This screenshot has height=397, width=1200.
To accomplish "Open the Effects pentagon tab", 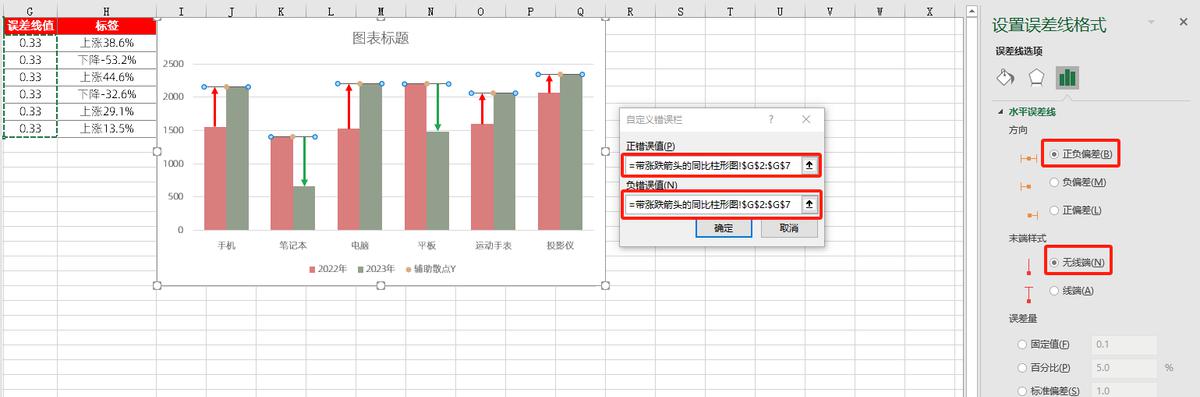I will (x=1037, y=77).
